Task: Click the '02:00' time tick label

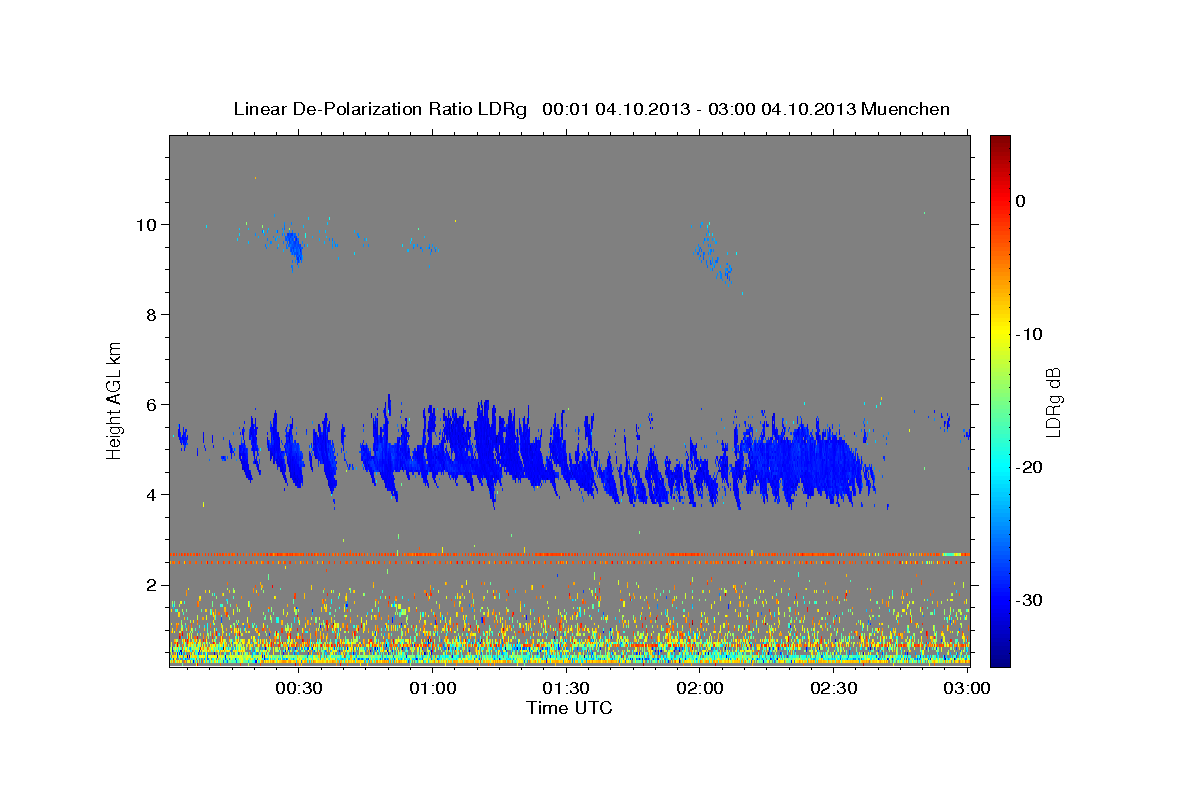Action: 700,689
